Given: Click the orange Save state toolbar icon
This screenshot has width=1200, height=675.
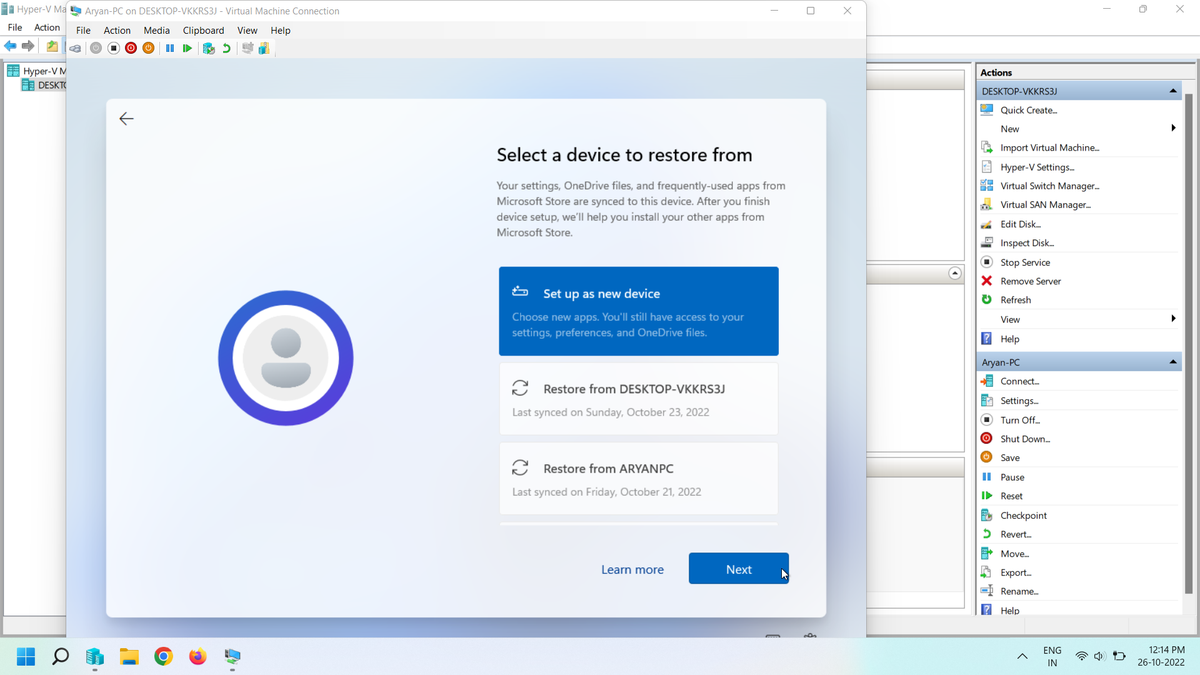Looking at the screenshot, I should click(x=149, y=48).
